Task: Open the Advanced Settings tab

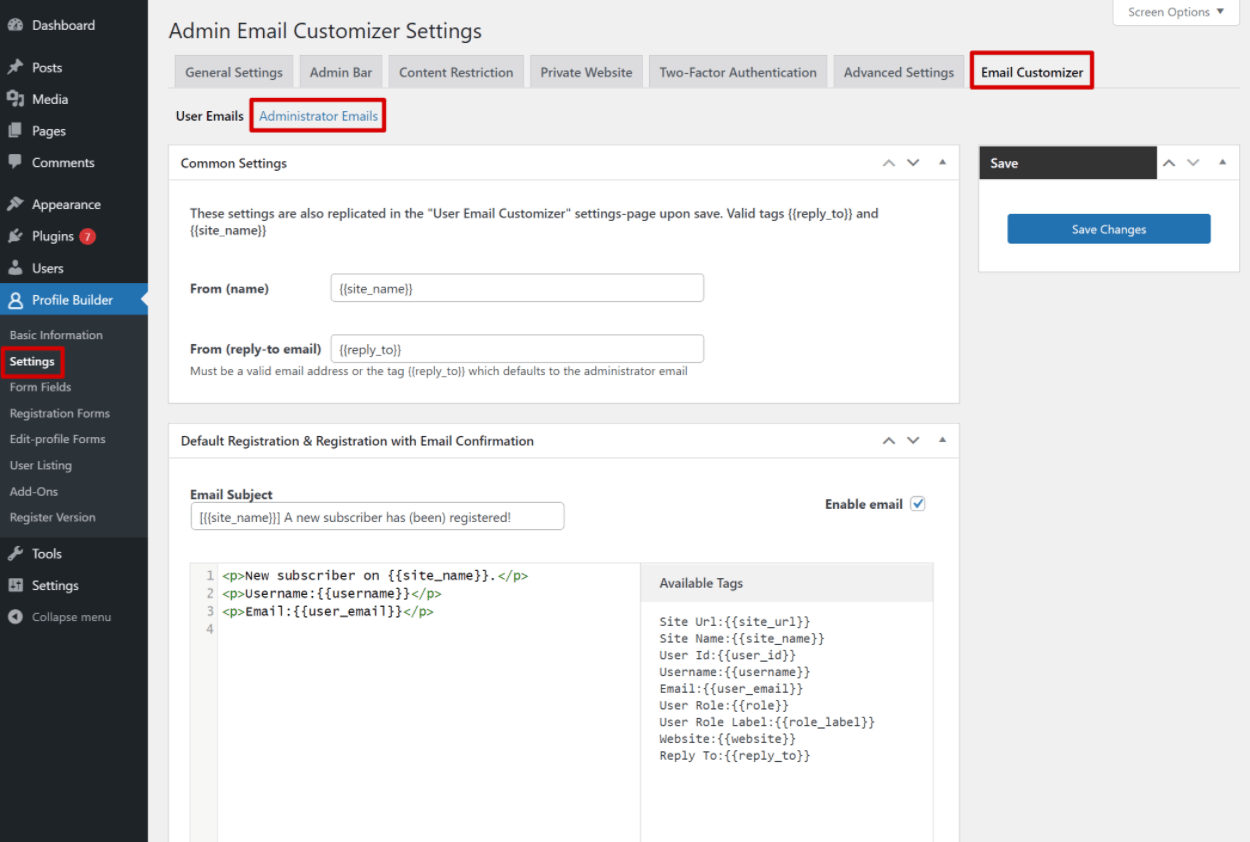Action: (x=899, y=72)
